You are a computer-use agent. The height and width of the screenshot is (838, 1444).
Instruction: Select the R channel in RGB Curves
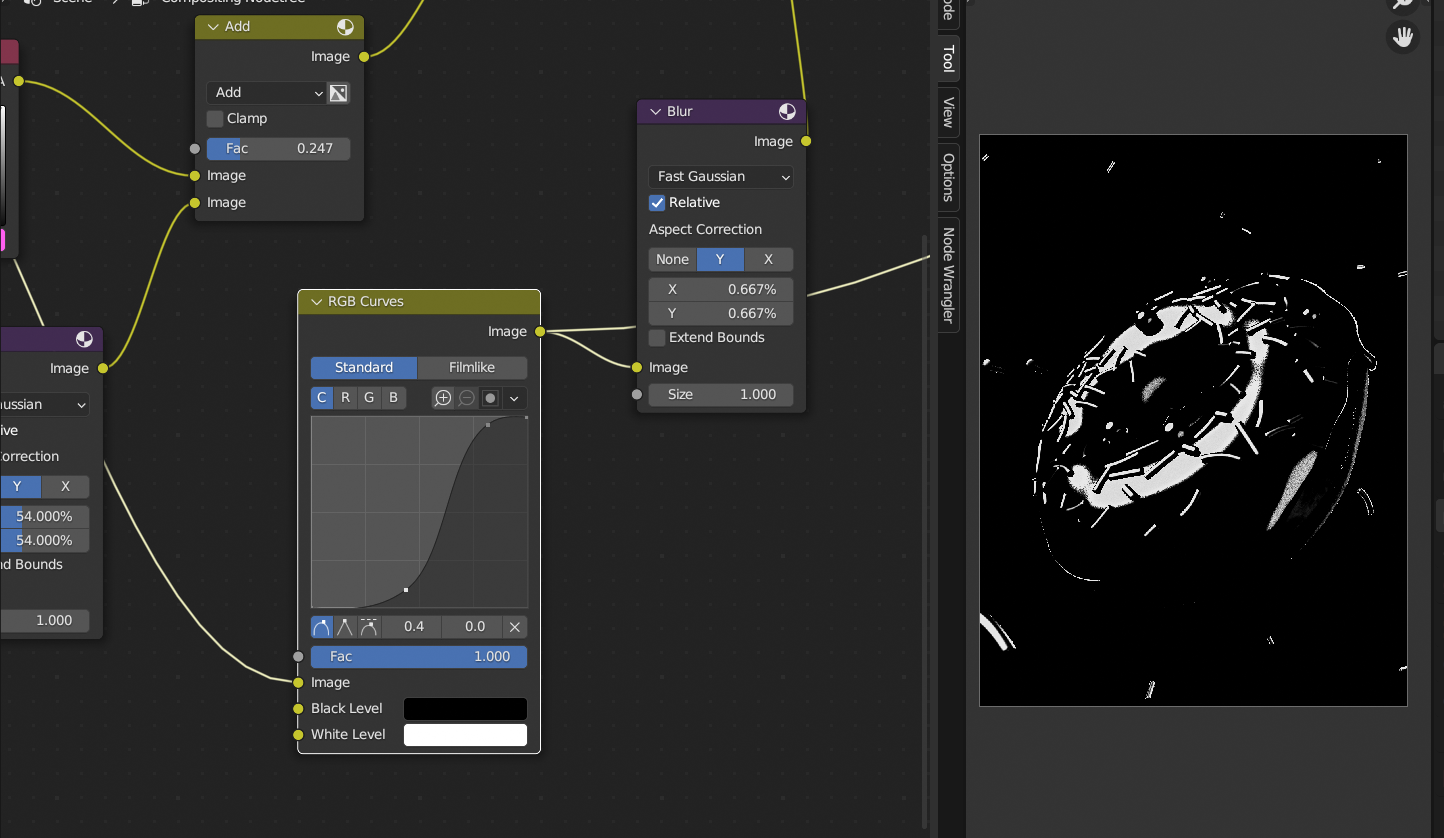click(x=345, y=398)
